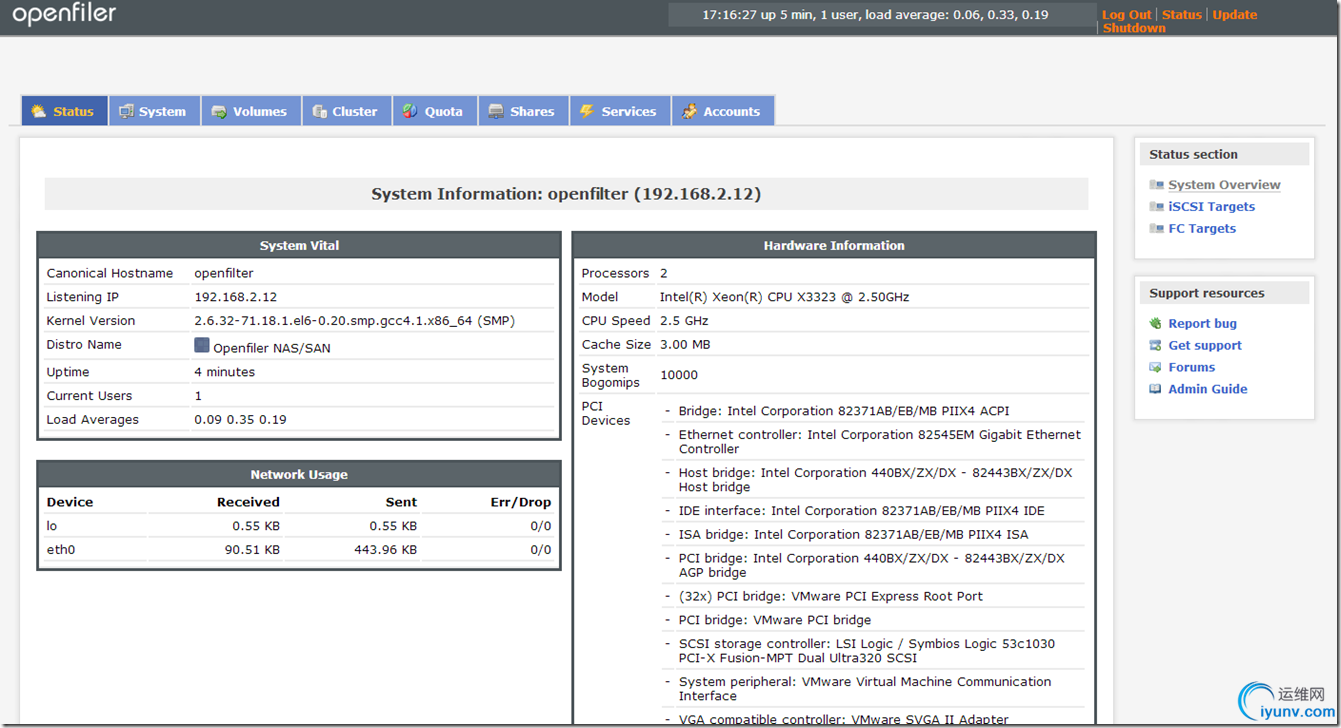Click the Cache Size value 3.00 MB
The height and width of the screenshot is (728, 1341).
(x=685, y=345)
